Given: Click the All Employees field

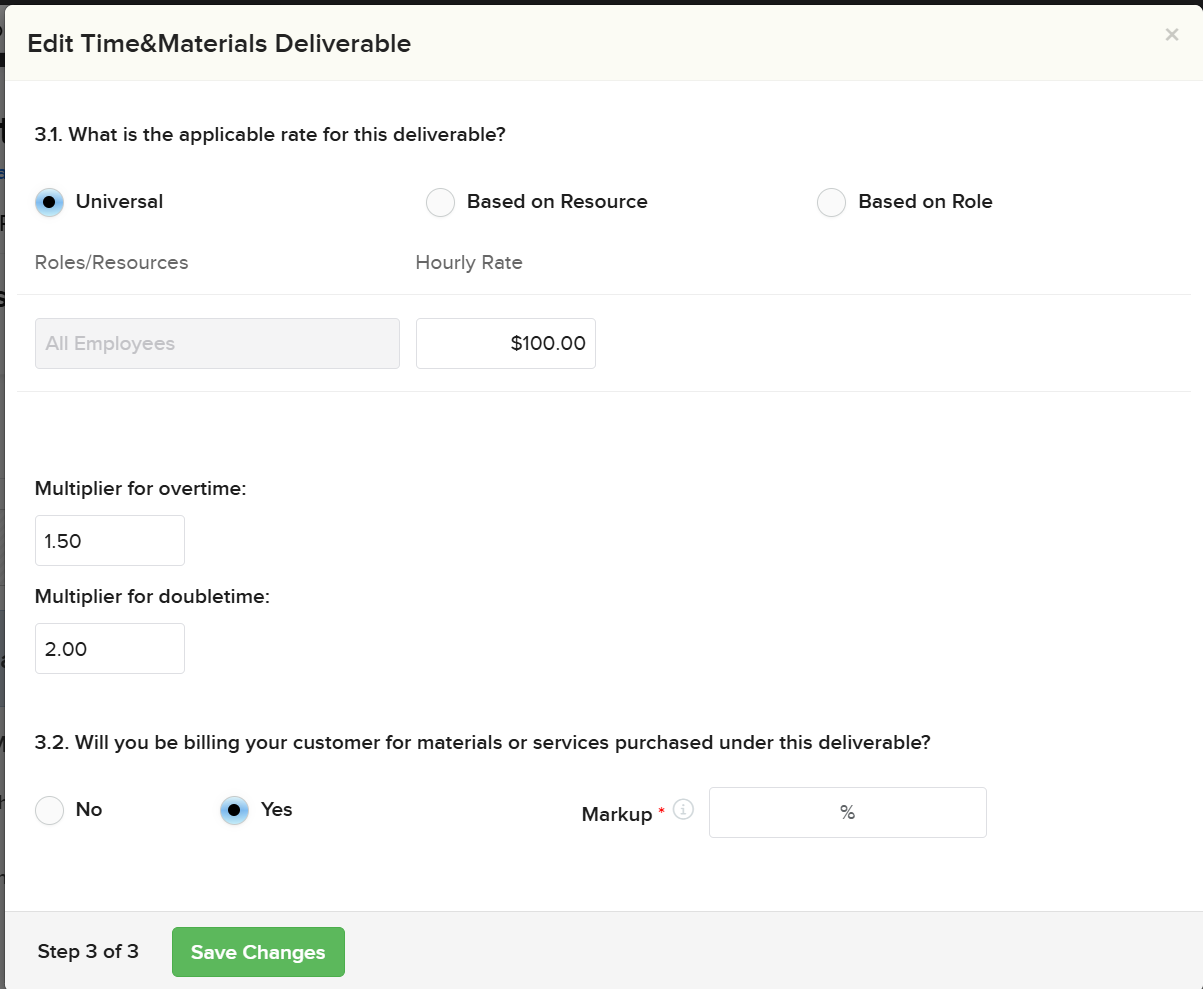Looking at the screenshot, I should pos(217,343).
